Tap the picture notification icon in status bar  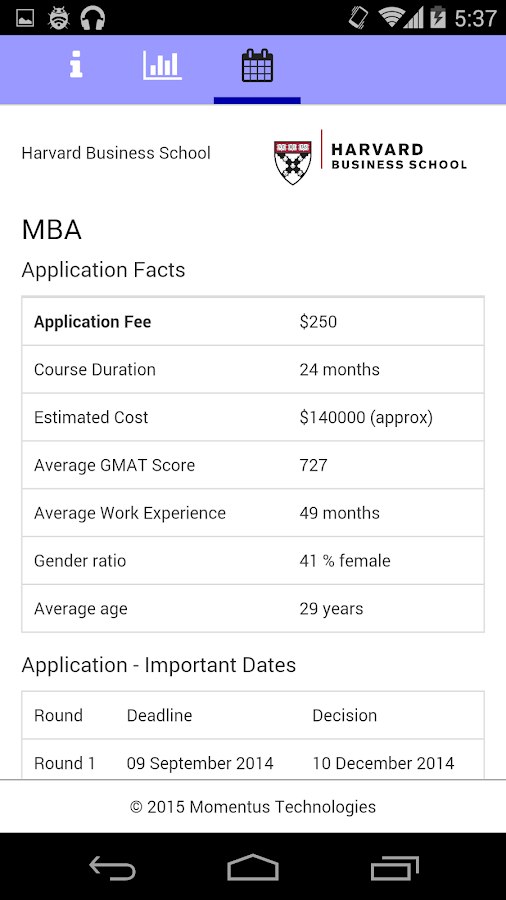pyautogui.click(x=25, y=18)
